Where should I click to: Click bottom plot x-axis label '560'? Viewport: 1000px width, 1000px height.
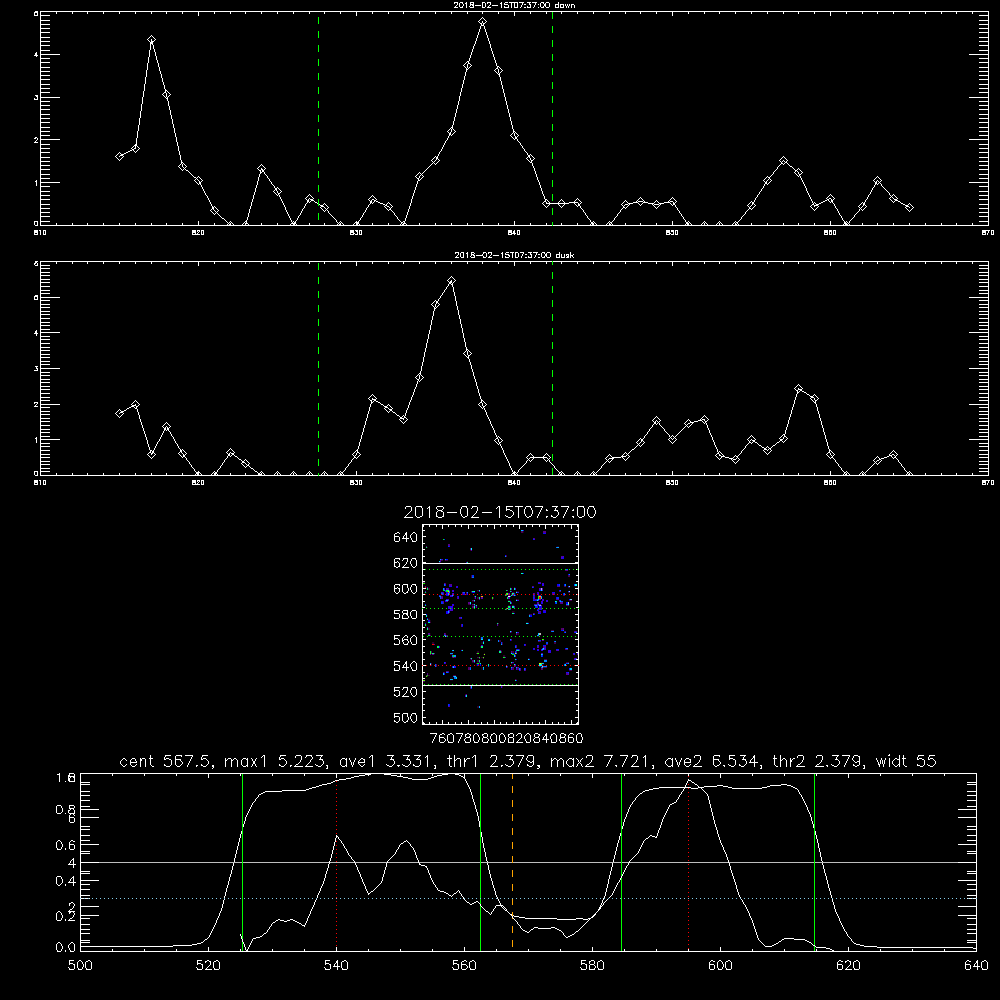(464, 966)
